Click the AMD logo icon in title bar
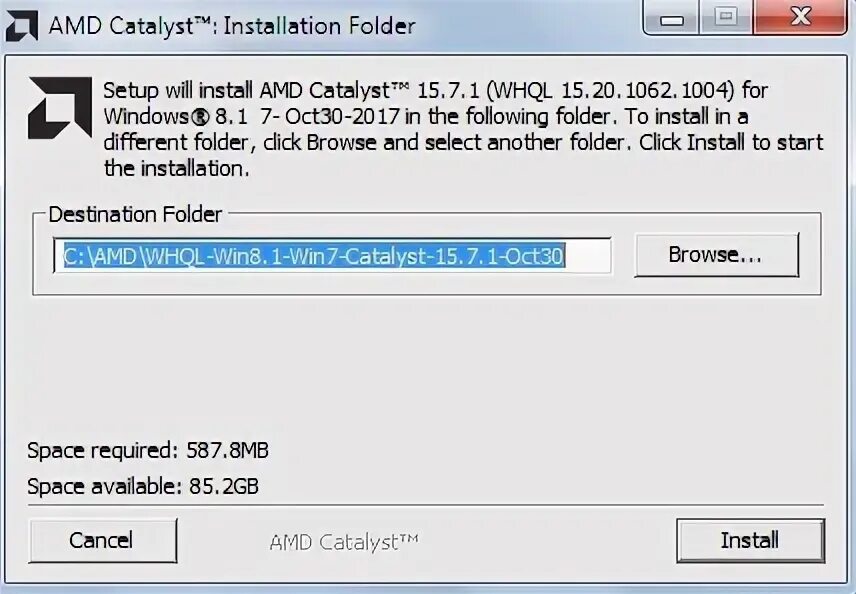Viewport: 856px width, 594px height. [x=22, y=26]
